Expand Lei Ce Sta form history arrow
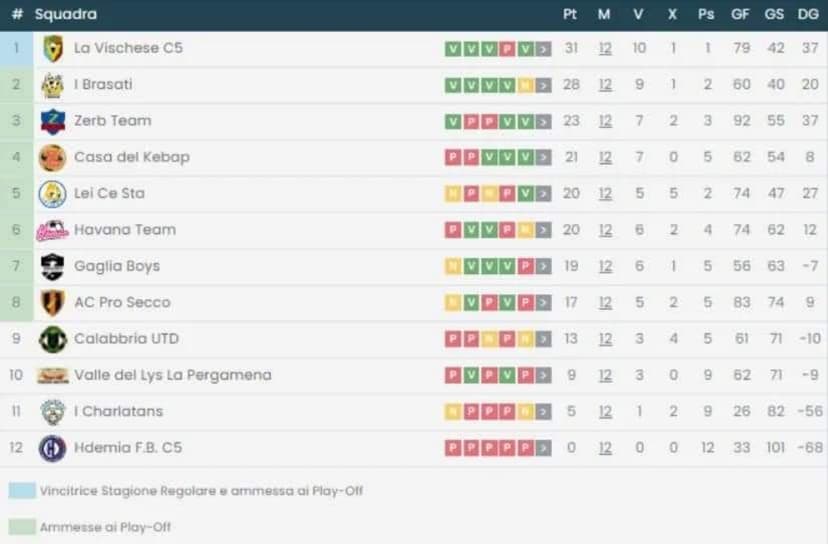Viewport: 828px width, 544px height. tap(544, 194)
